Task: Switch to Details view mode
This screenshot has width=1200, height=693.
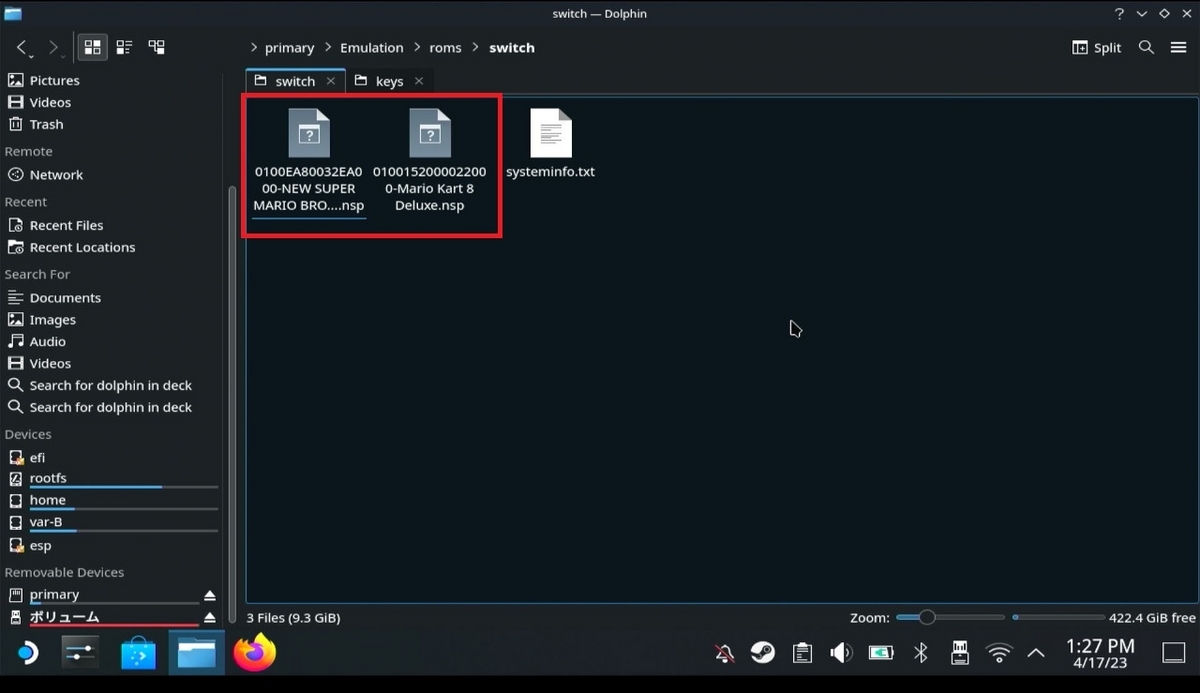Action: point(156,47)
